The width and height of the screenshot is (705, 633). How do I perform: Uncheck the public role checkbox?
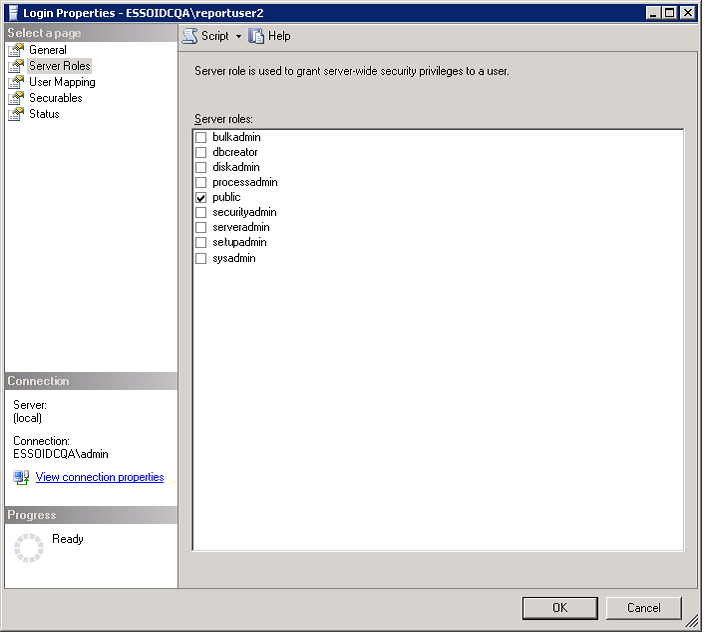201,197
